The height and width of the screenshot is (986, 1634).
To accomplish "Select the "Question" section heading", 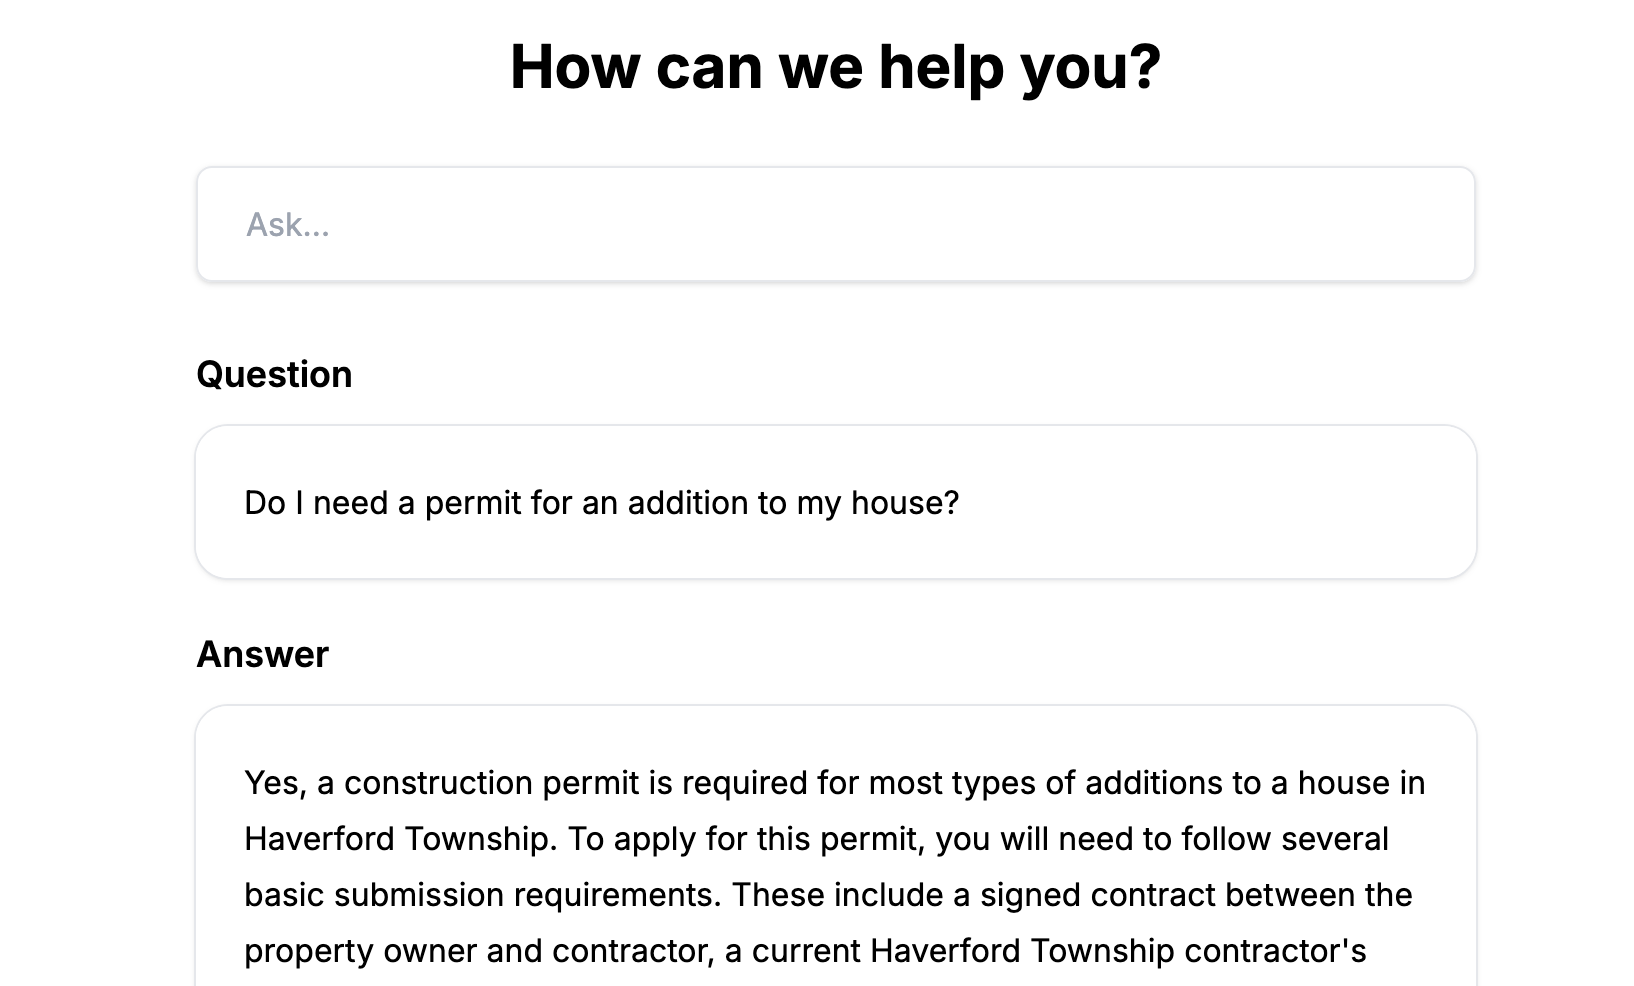I will click(274, 374).
